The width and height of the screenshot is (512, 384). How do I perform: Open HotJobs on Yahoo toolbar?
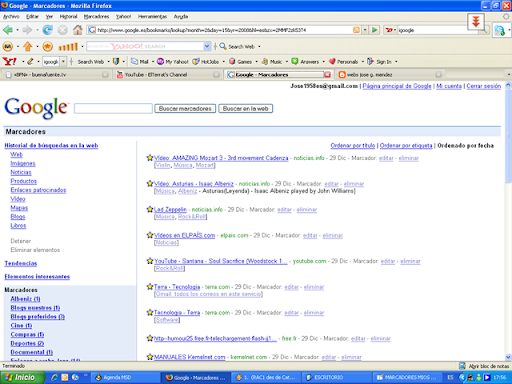pyautogui.click(x=206, y=62)
